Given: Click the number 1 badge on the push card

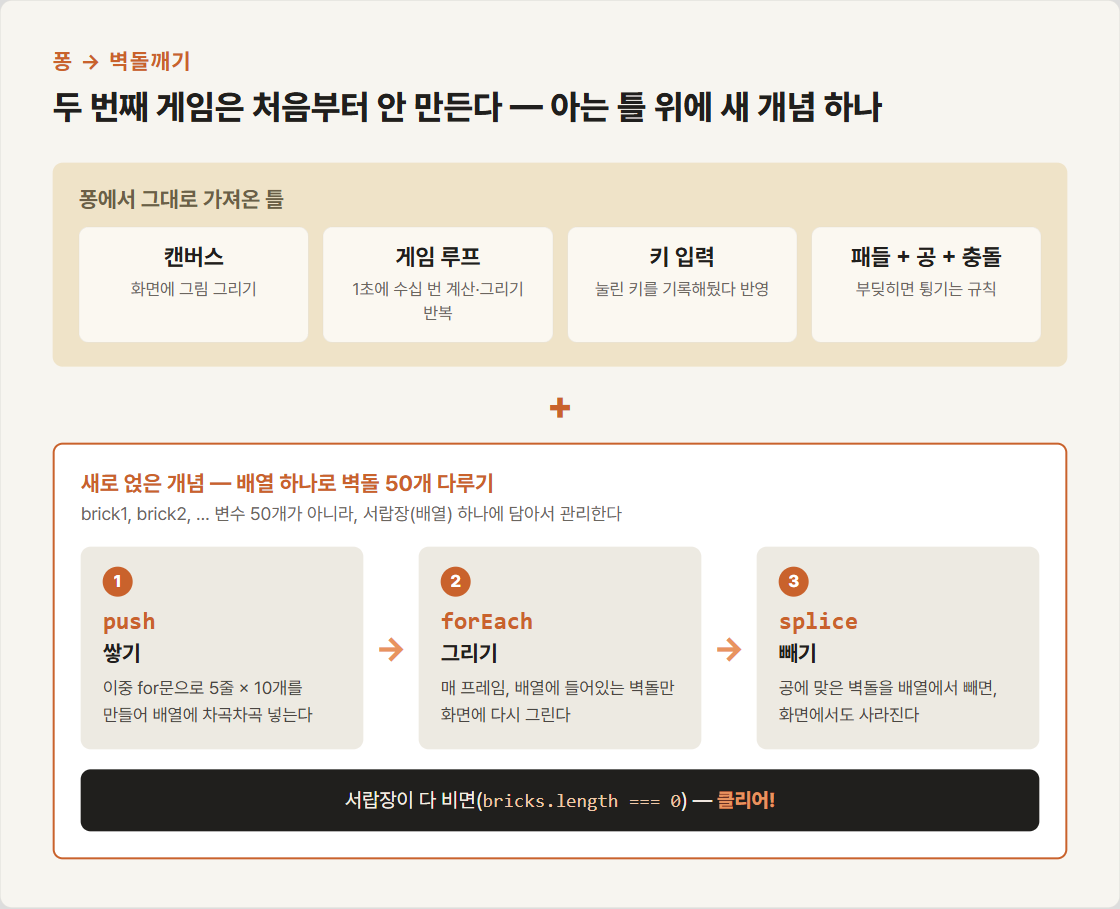Looking at the screenshot, I should [x=118, y=581].
